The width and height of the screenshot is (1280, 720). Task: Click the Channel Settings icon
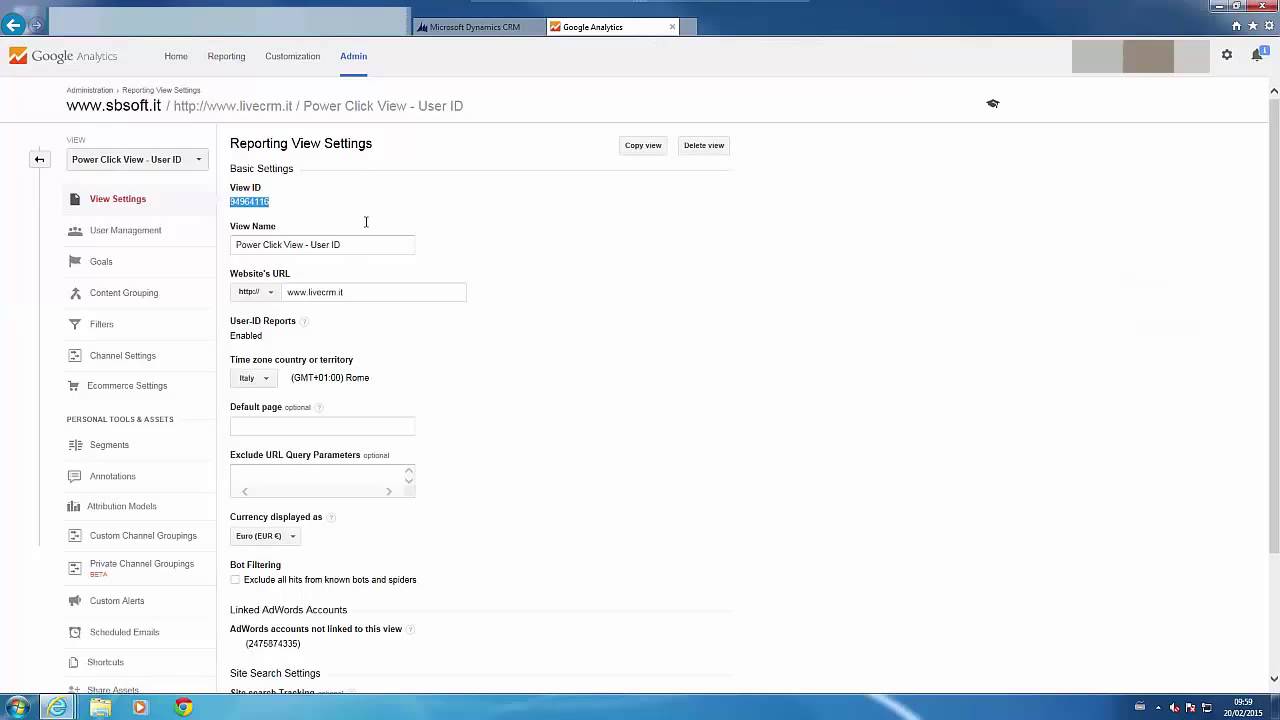point(75,356)
